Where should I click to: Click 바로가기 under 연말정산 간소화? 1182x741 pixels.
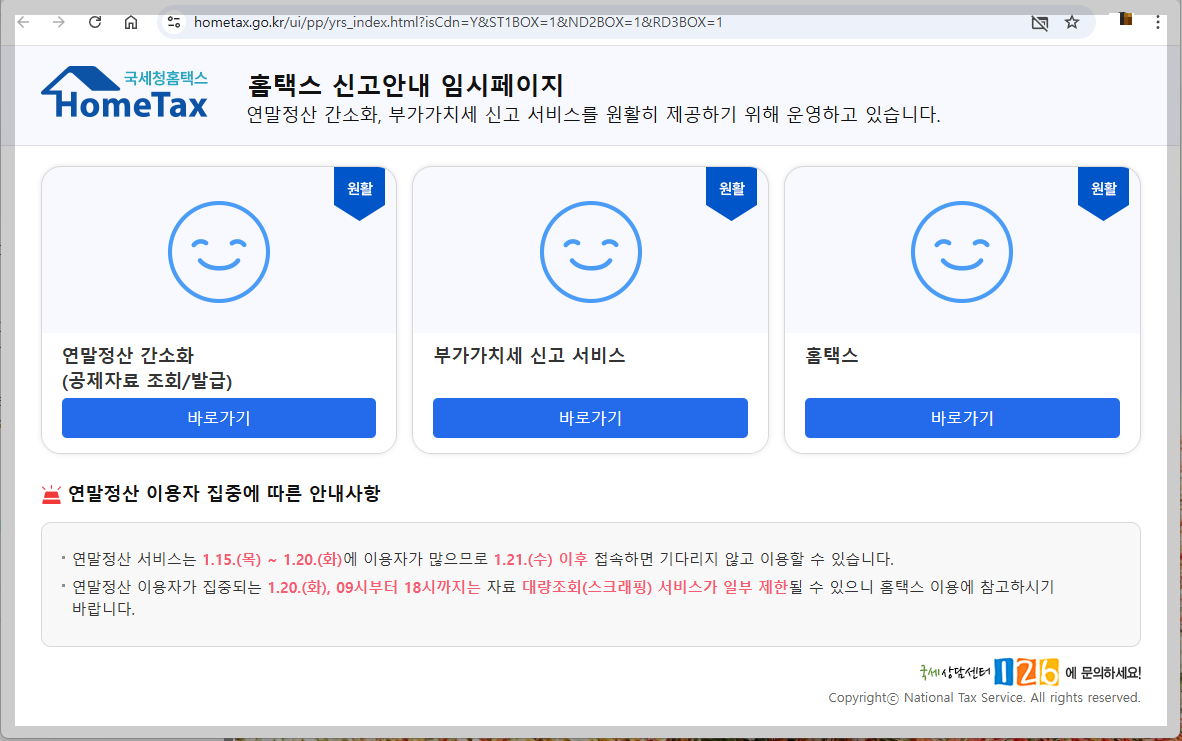(x=219, y=418)
